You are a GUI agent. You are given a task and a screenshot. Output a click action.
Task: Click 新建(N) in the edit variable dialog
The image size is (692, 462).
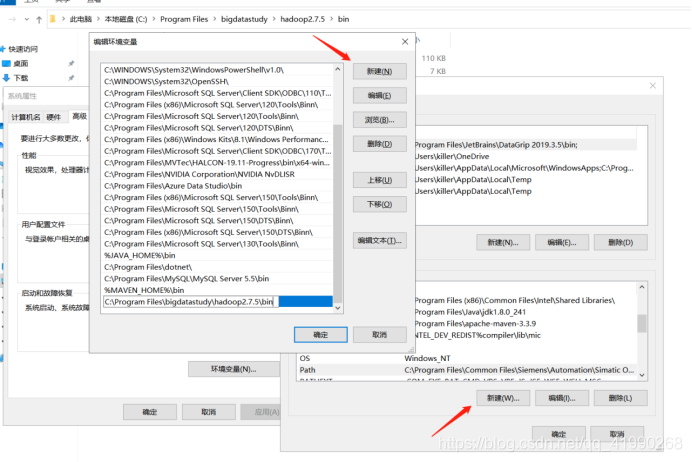tap(380, 71)
